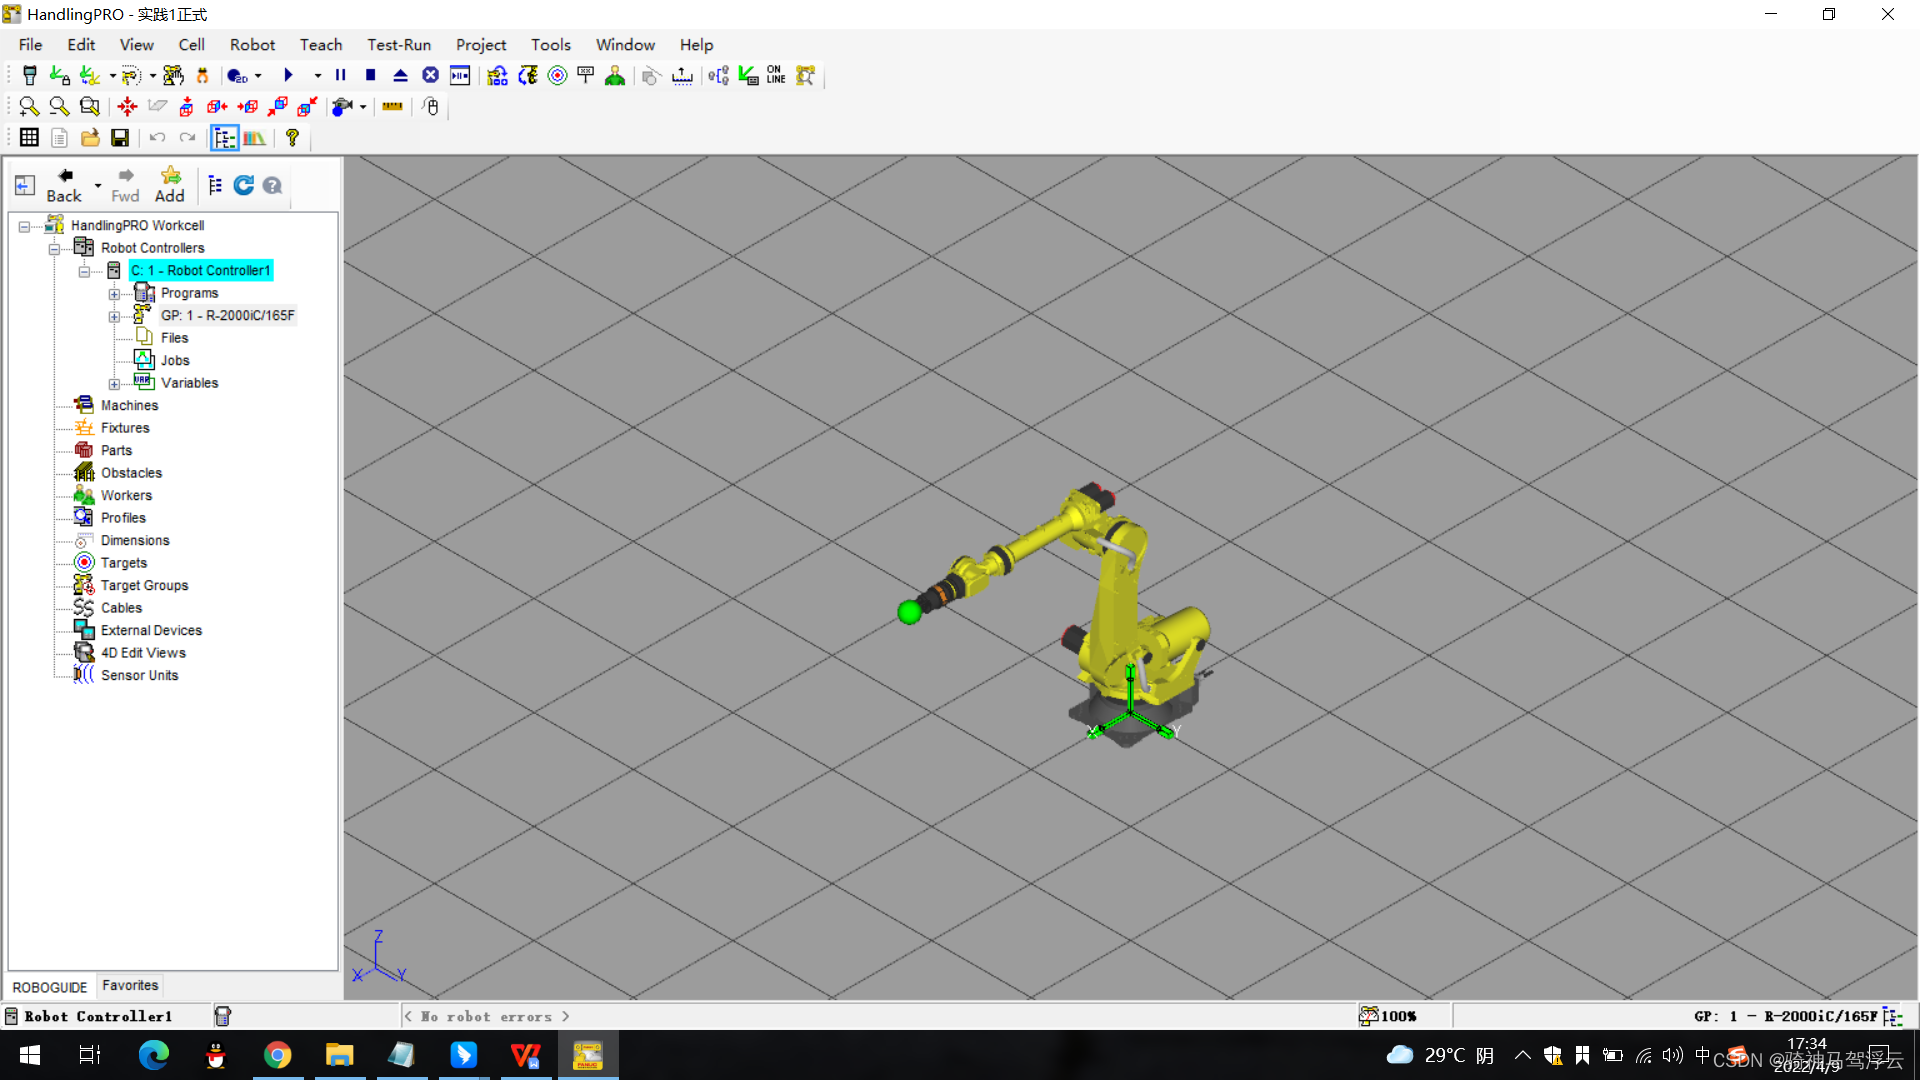Pause the simulation run
1920x1080 pixels.
coord(340,76)
